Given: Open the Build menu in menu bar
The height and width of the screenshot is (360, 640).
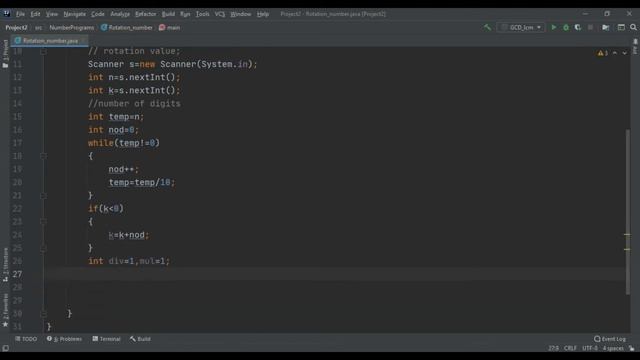Looking at the screenshot, I should (x=168, y=14).
